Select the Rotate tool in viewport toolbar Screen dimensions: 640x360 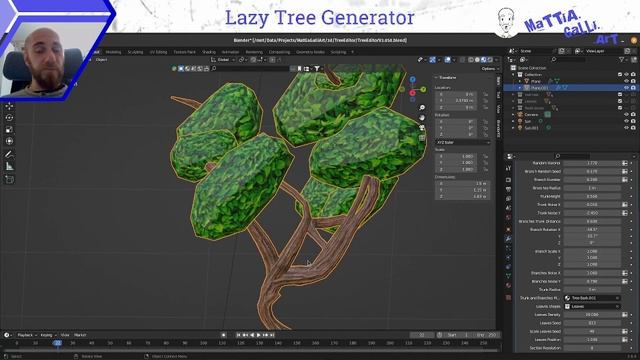(9, 118)
